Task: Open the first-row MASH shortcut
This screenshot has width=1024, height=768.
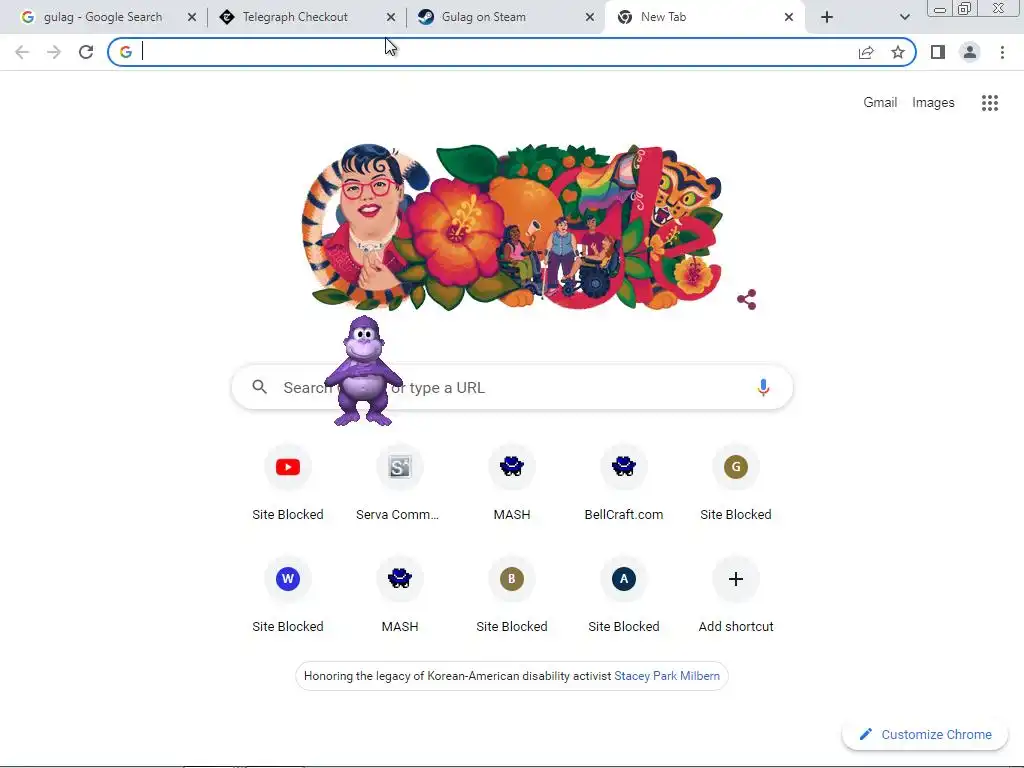Action: point(512,483)
